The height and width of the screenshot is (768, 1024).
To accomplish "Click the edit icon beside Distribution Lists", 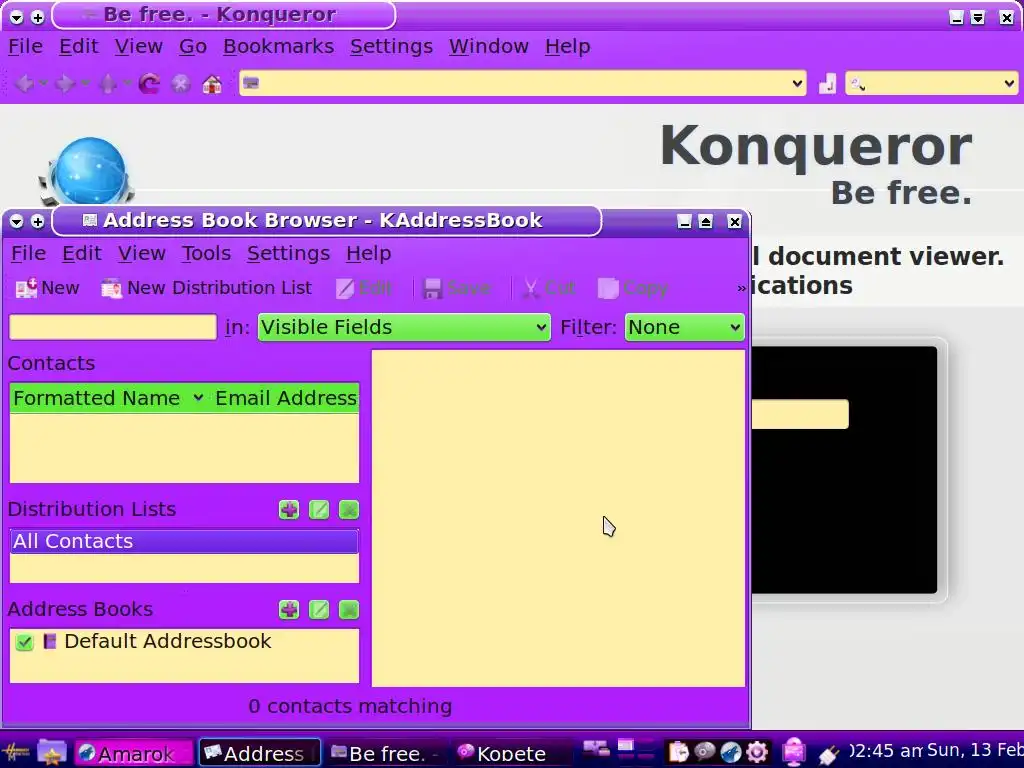I will click(x=319, y=509).
